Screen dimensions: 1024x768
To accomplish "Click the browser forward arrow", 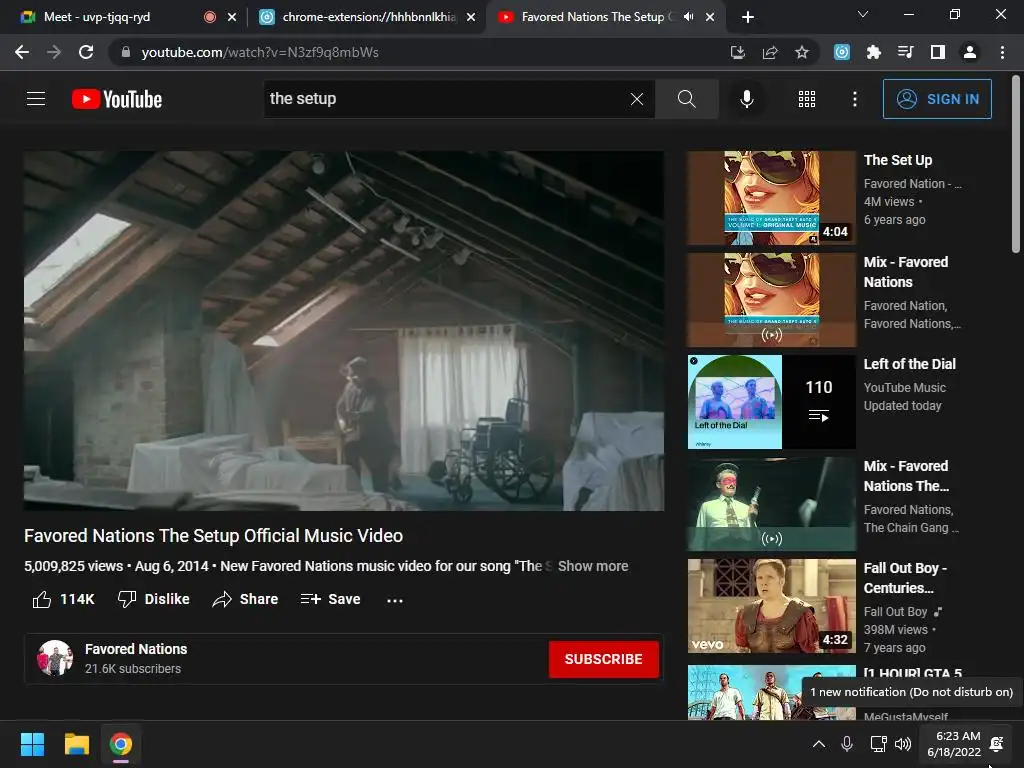I will point(54,52).
